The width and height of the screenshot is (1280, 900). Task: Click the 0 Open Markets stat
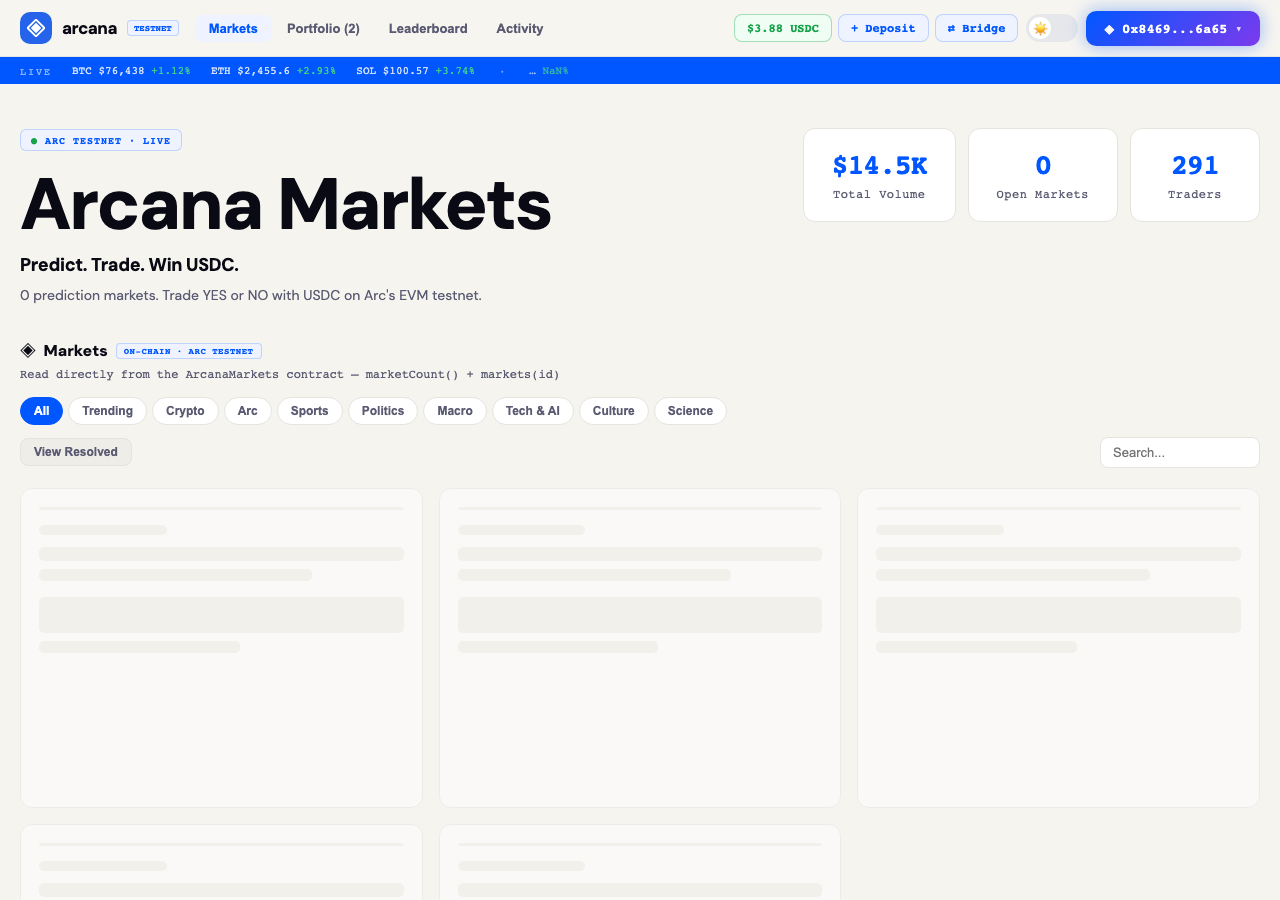click(x=1042, y=175)
